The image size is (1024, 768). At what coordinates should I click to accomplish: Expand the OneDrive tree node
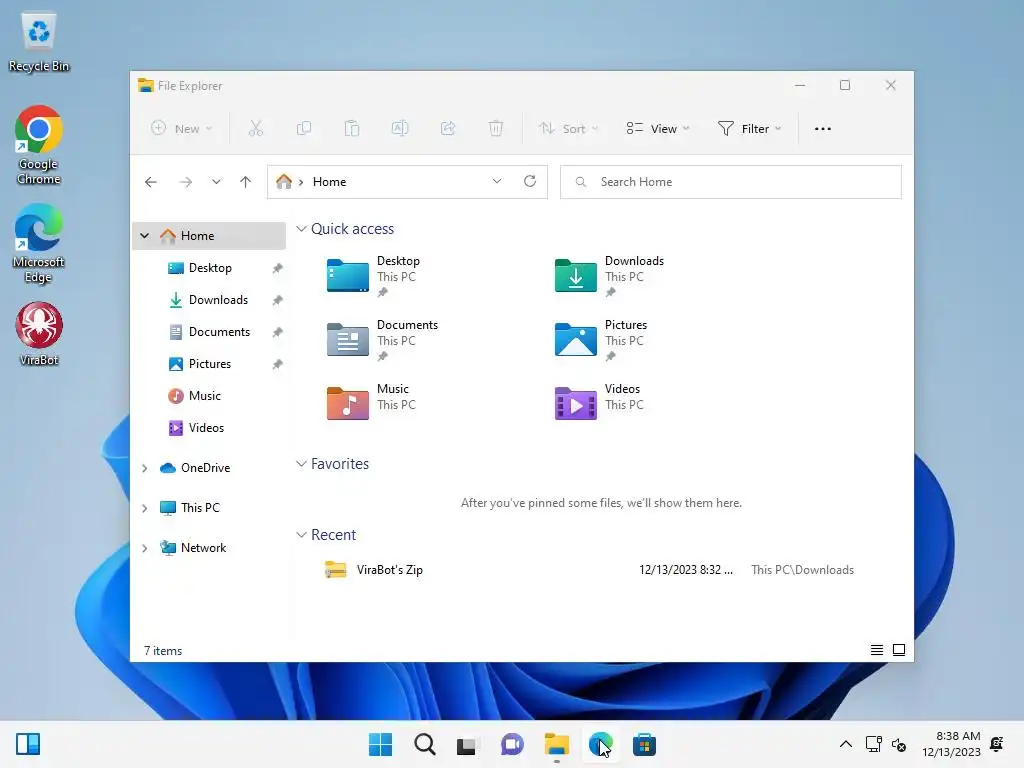pos(144,468)
